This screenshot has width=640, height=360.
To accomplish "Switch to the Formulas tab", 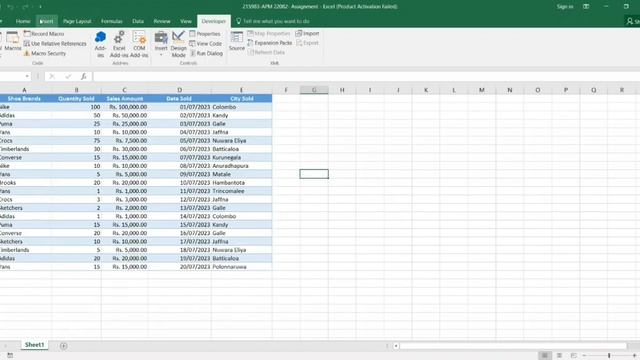I will pos(111,21).
